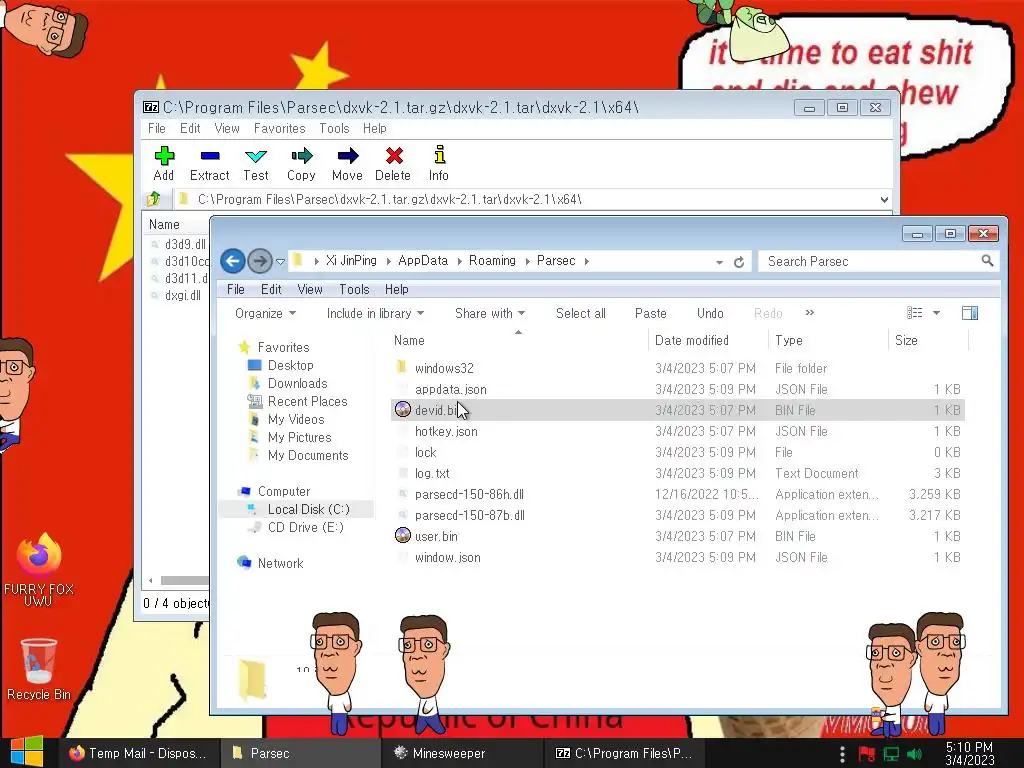This screenshot has height=768, width=1024.
Task: Click the search magnifier icon
Action: pyautogui.click(x=987, y=261)
